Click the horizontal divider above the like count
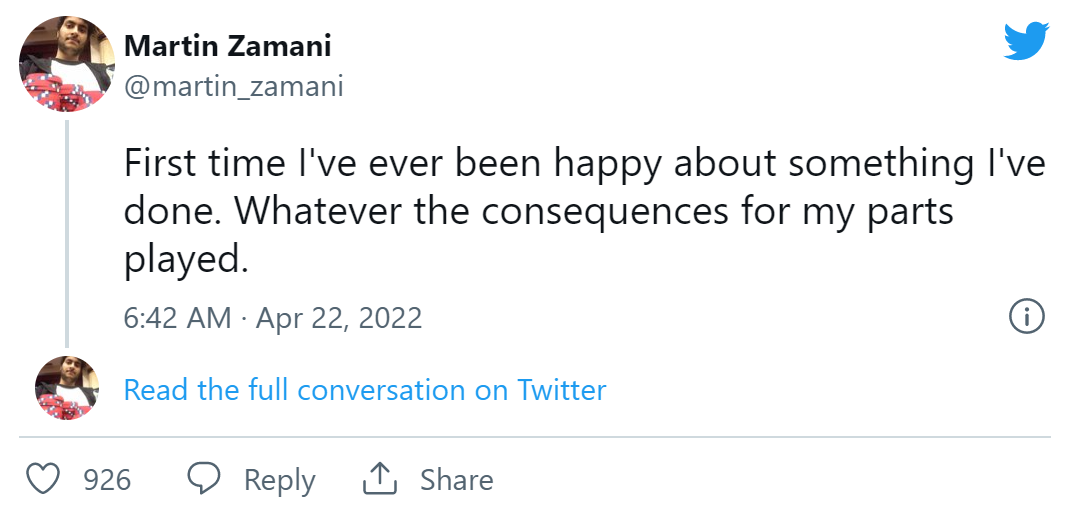This screenshot has height=511, width=1076. 535,437
